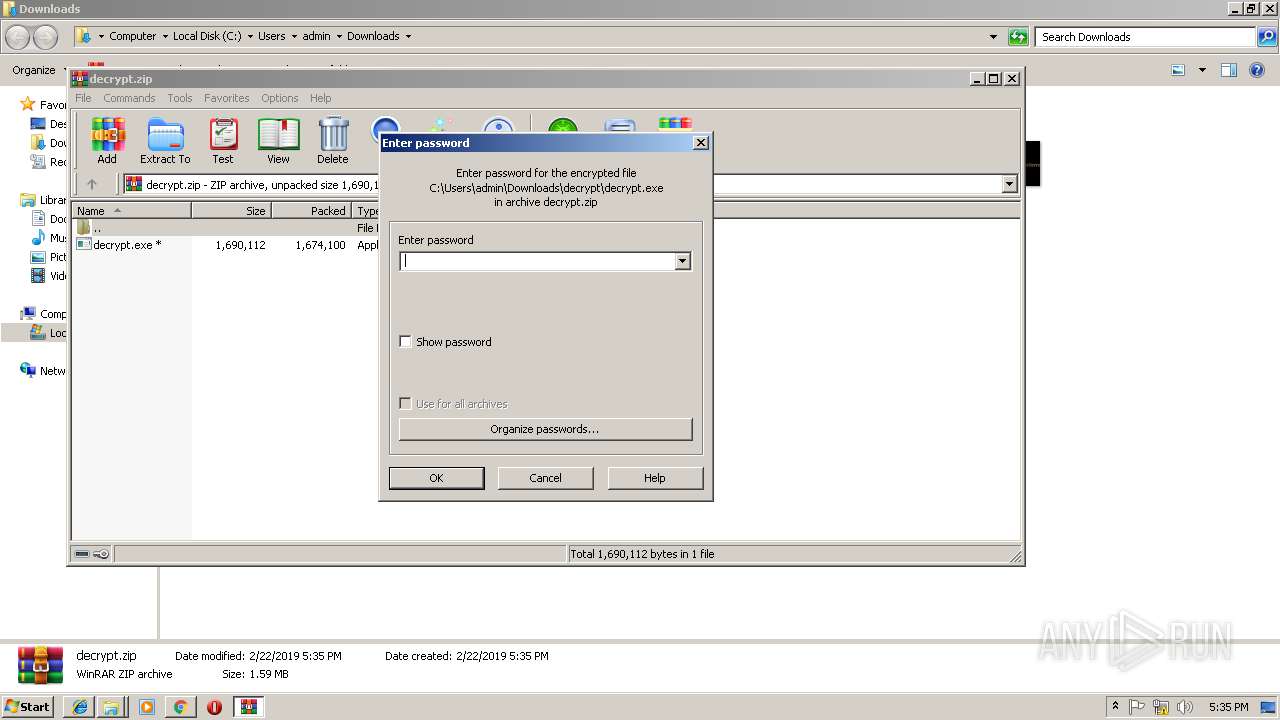Change the Explorer view icon
This screenshot has height=720, width=1280.
(1178, 70)
